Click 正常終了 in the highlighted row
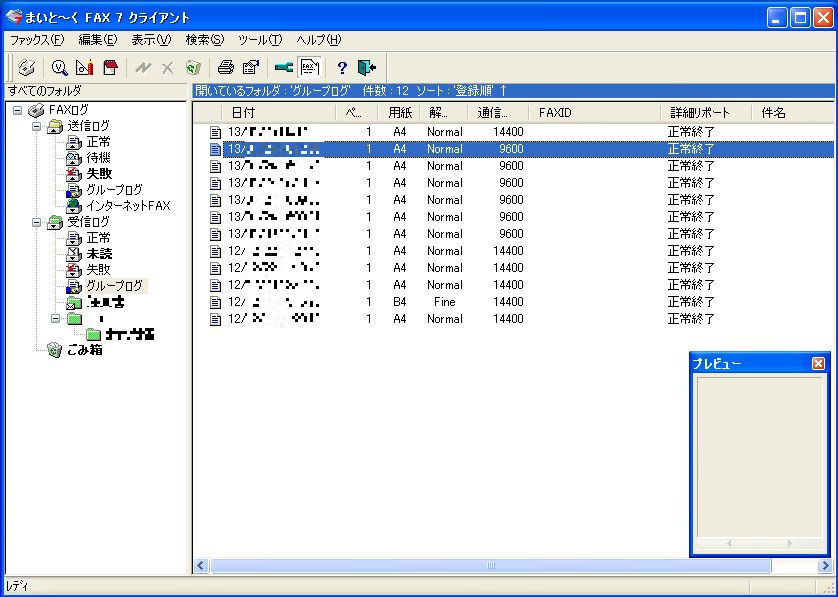838x597 pixels. 691,149
